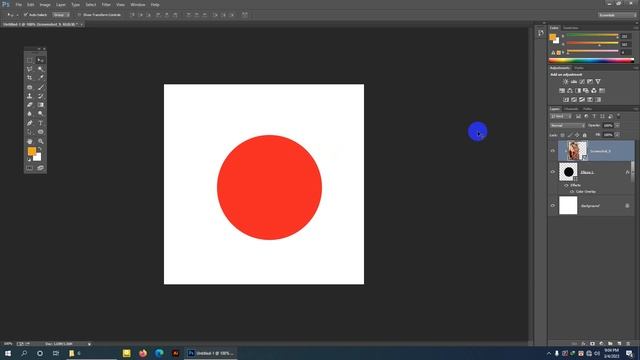Toggle visibility of layer Effects

click(566, 185)
